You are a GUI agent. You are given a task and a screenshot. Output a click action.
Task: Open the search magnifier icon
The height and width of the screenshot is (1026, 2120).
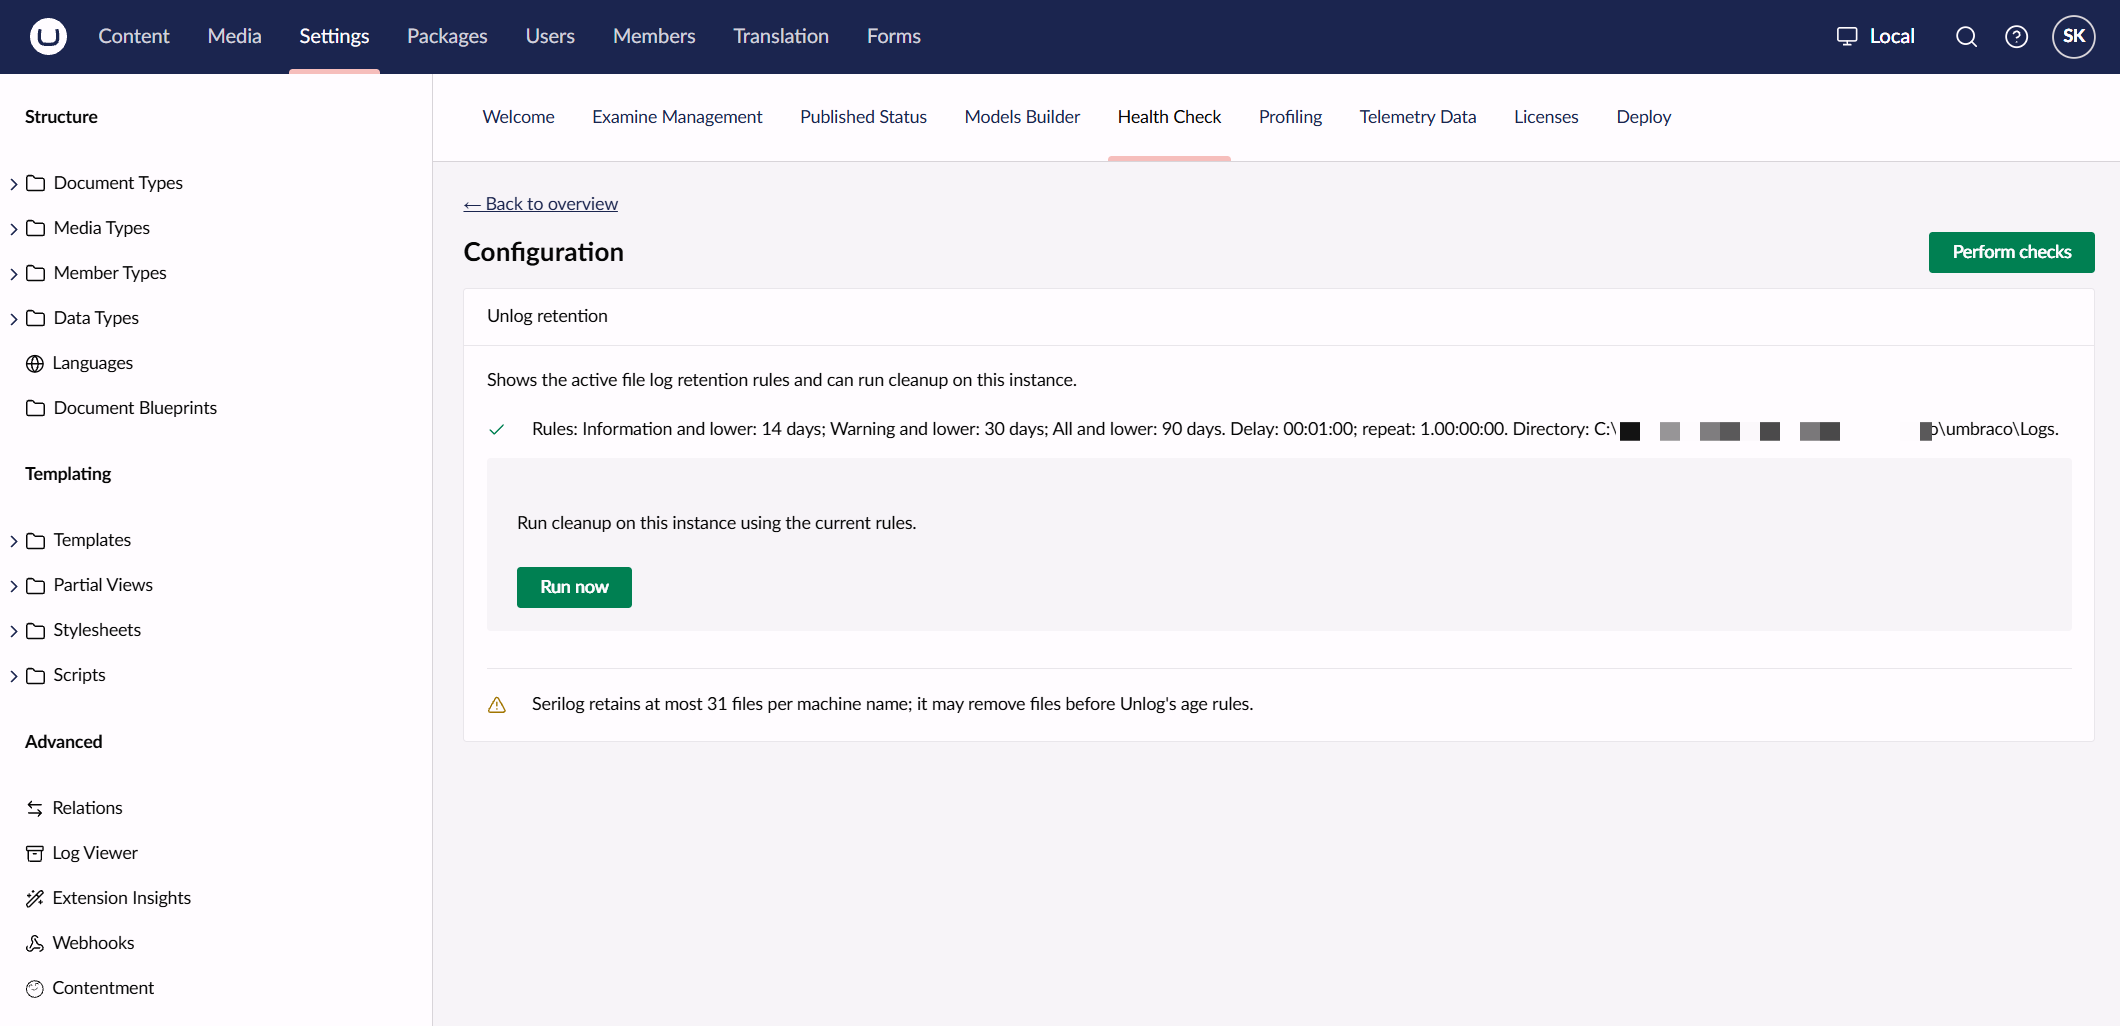[1966, 36]
